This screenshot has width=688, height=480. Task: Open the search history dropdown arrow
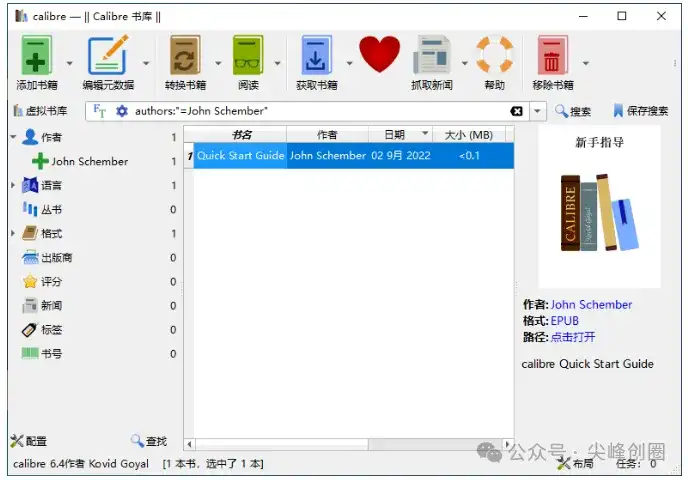[x=538, y=111]
